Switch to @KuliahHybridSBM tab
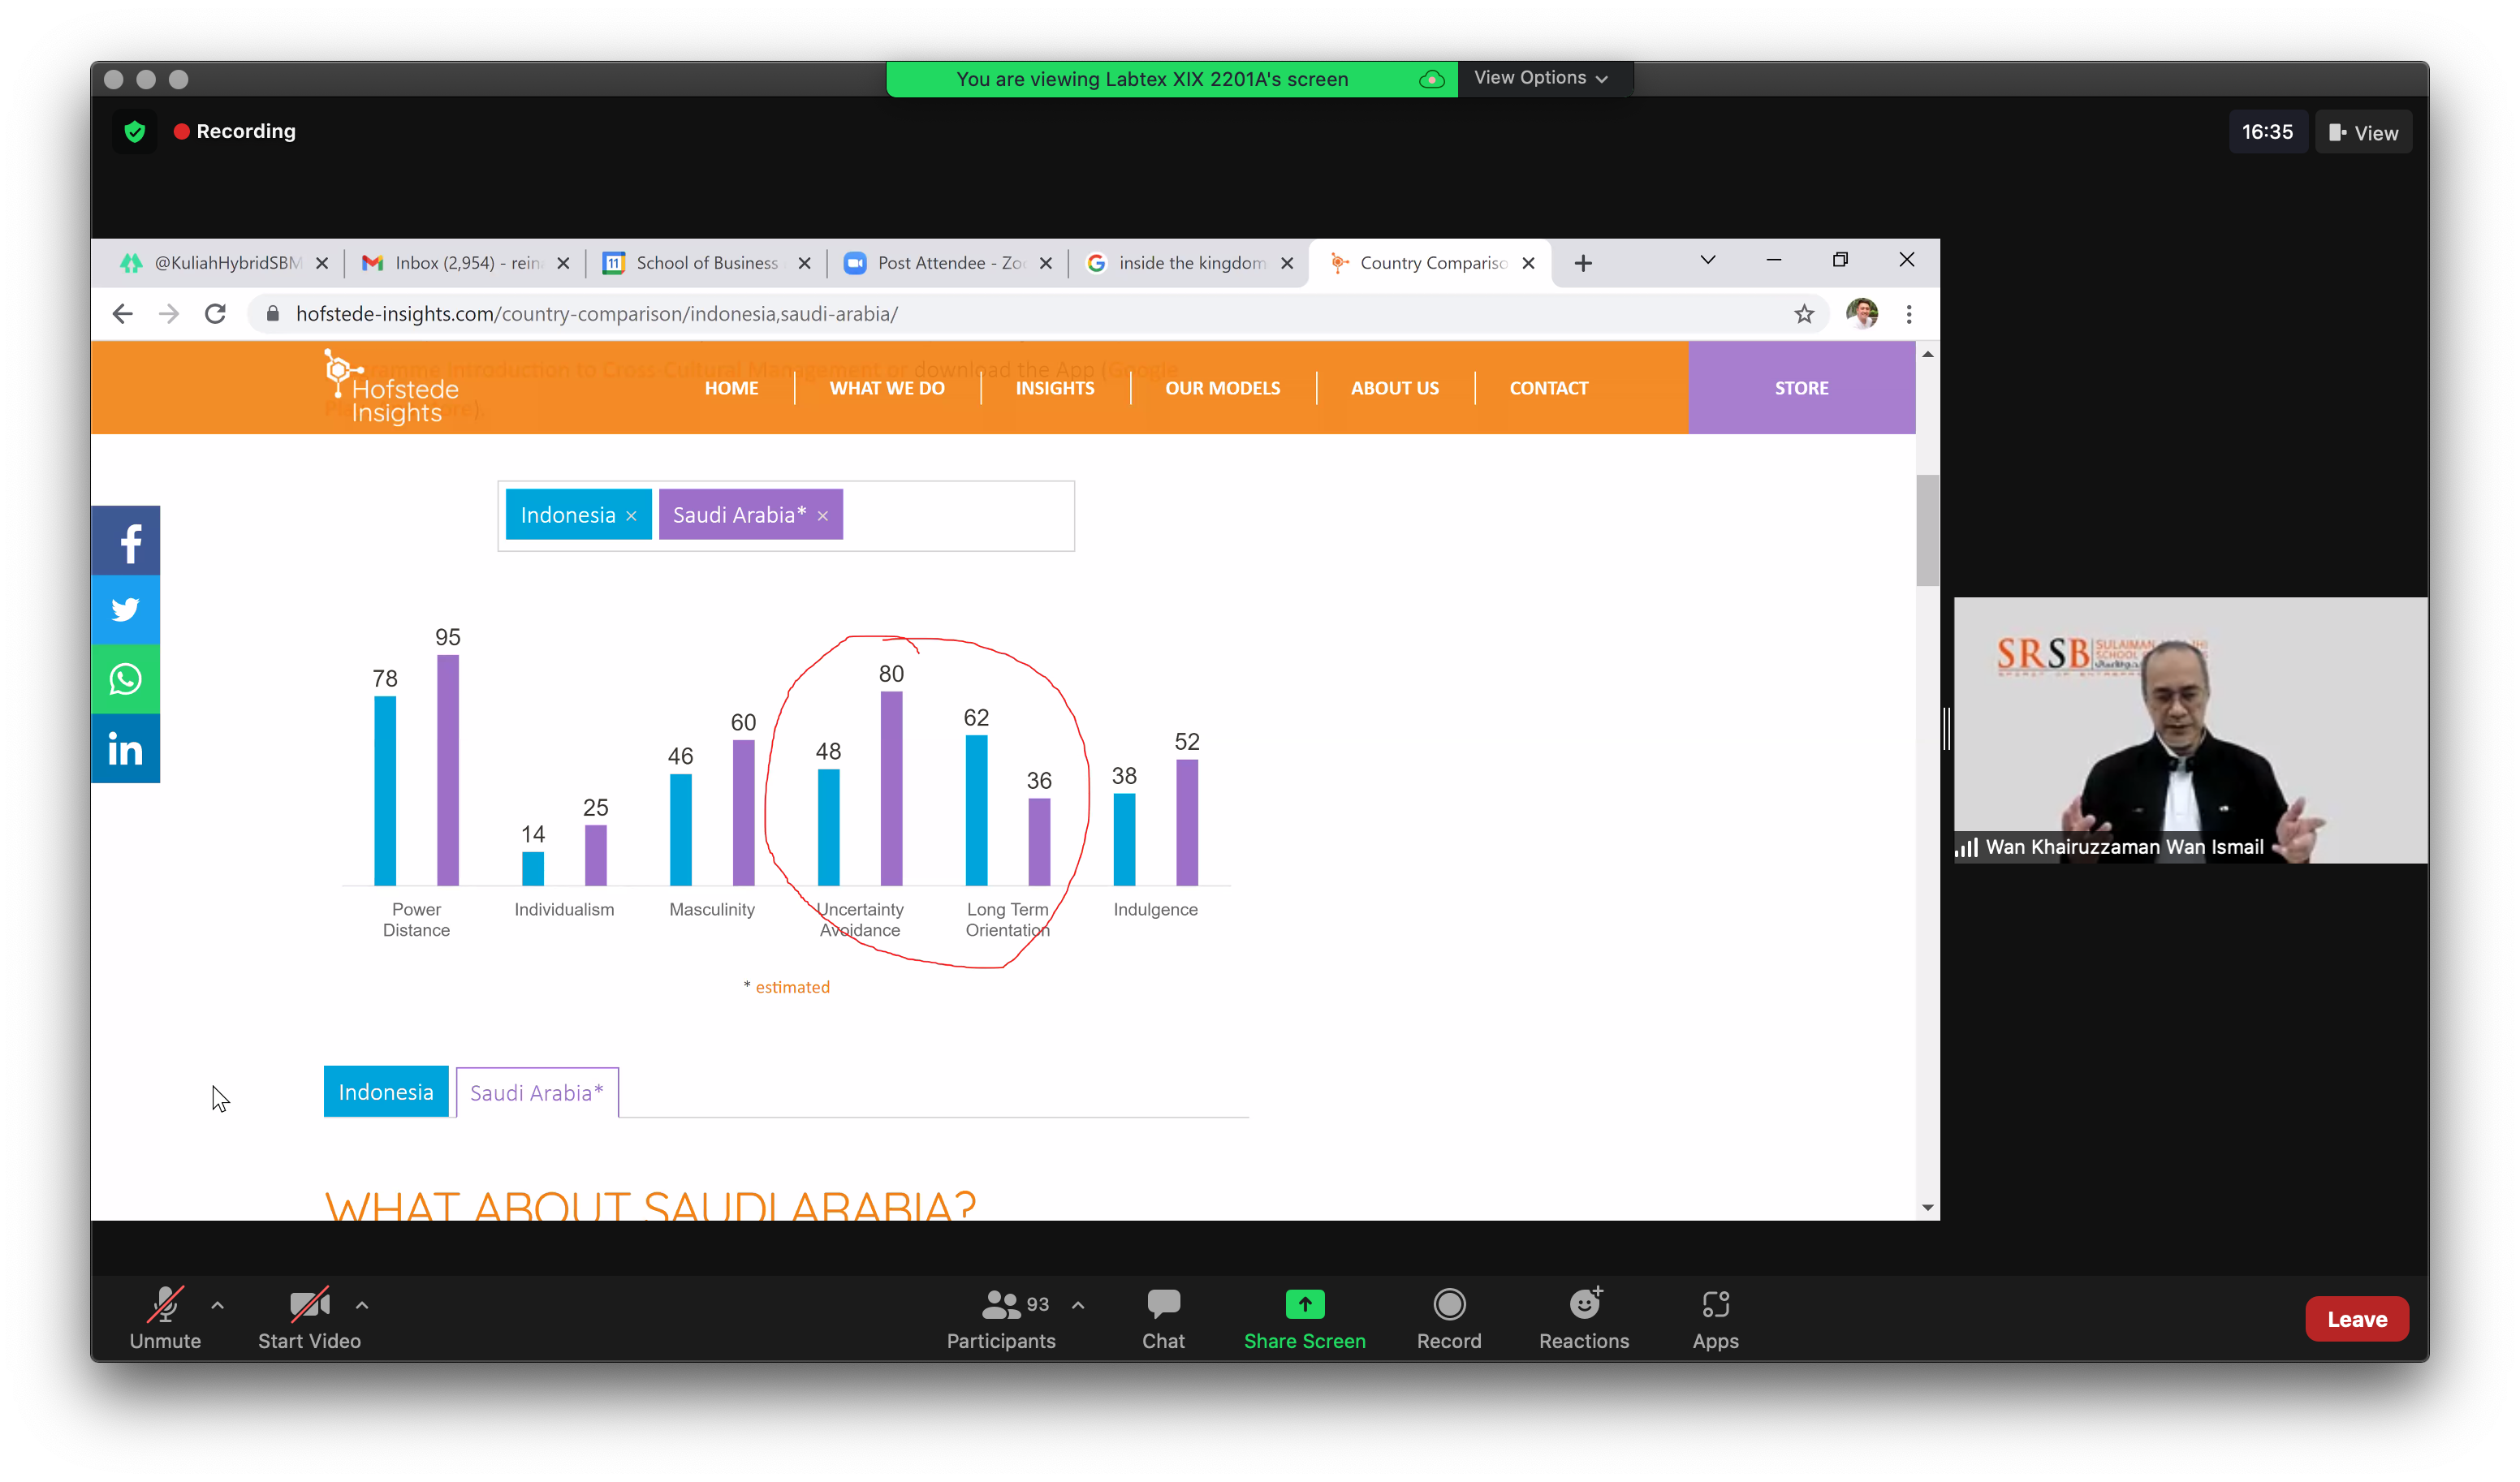 pos(224,263)
